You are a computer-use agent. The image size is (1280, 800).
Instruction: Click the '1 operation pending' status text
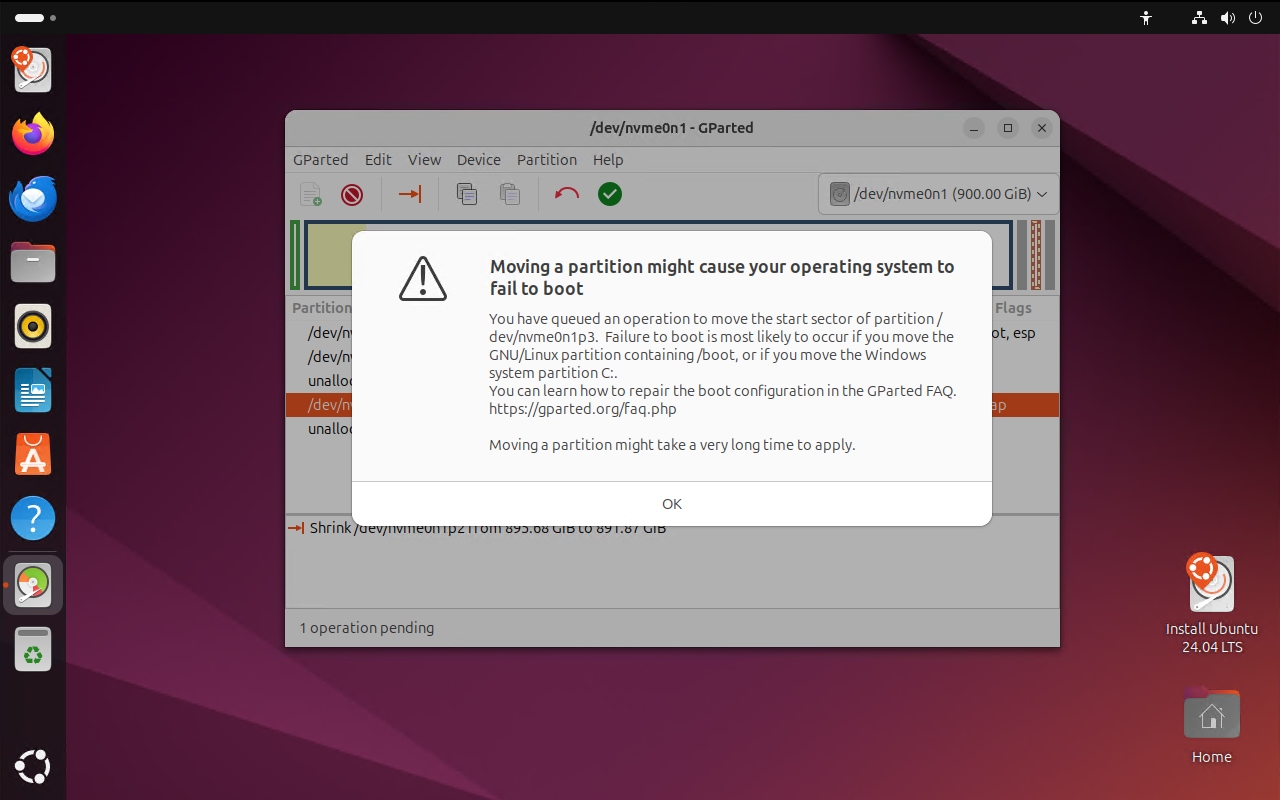(367, 628)
